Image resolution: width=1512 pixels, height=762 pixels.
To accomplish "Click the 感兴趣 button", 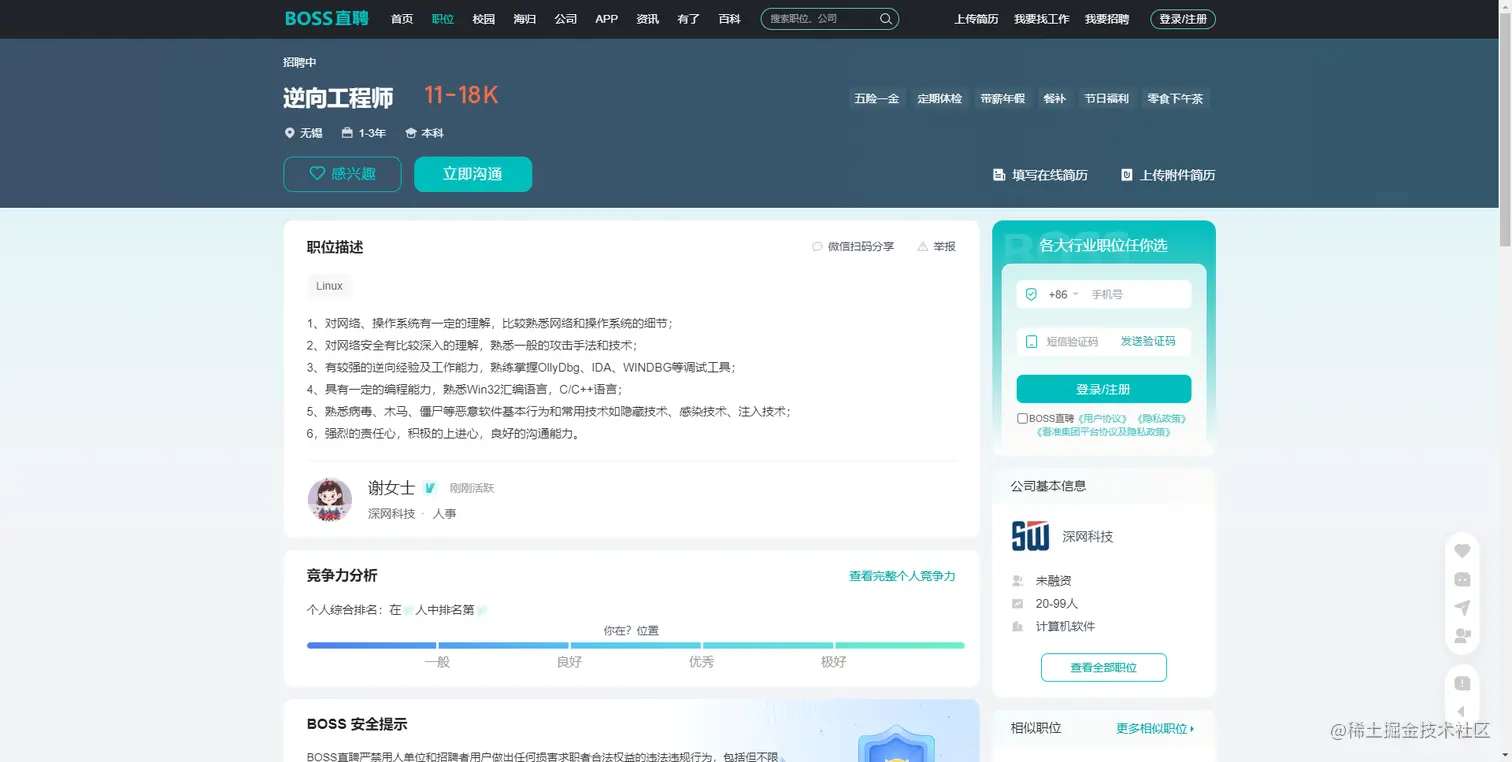I will tap(342, 174).
